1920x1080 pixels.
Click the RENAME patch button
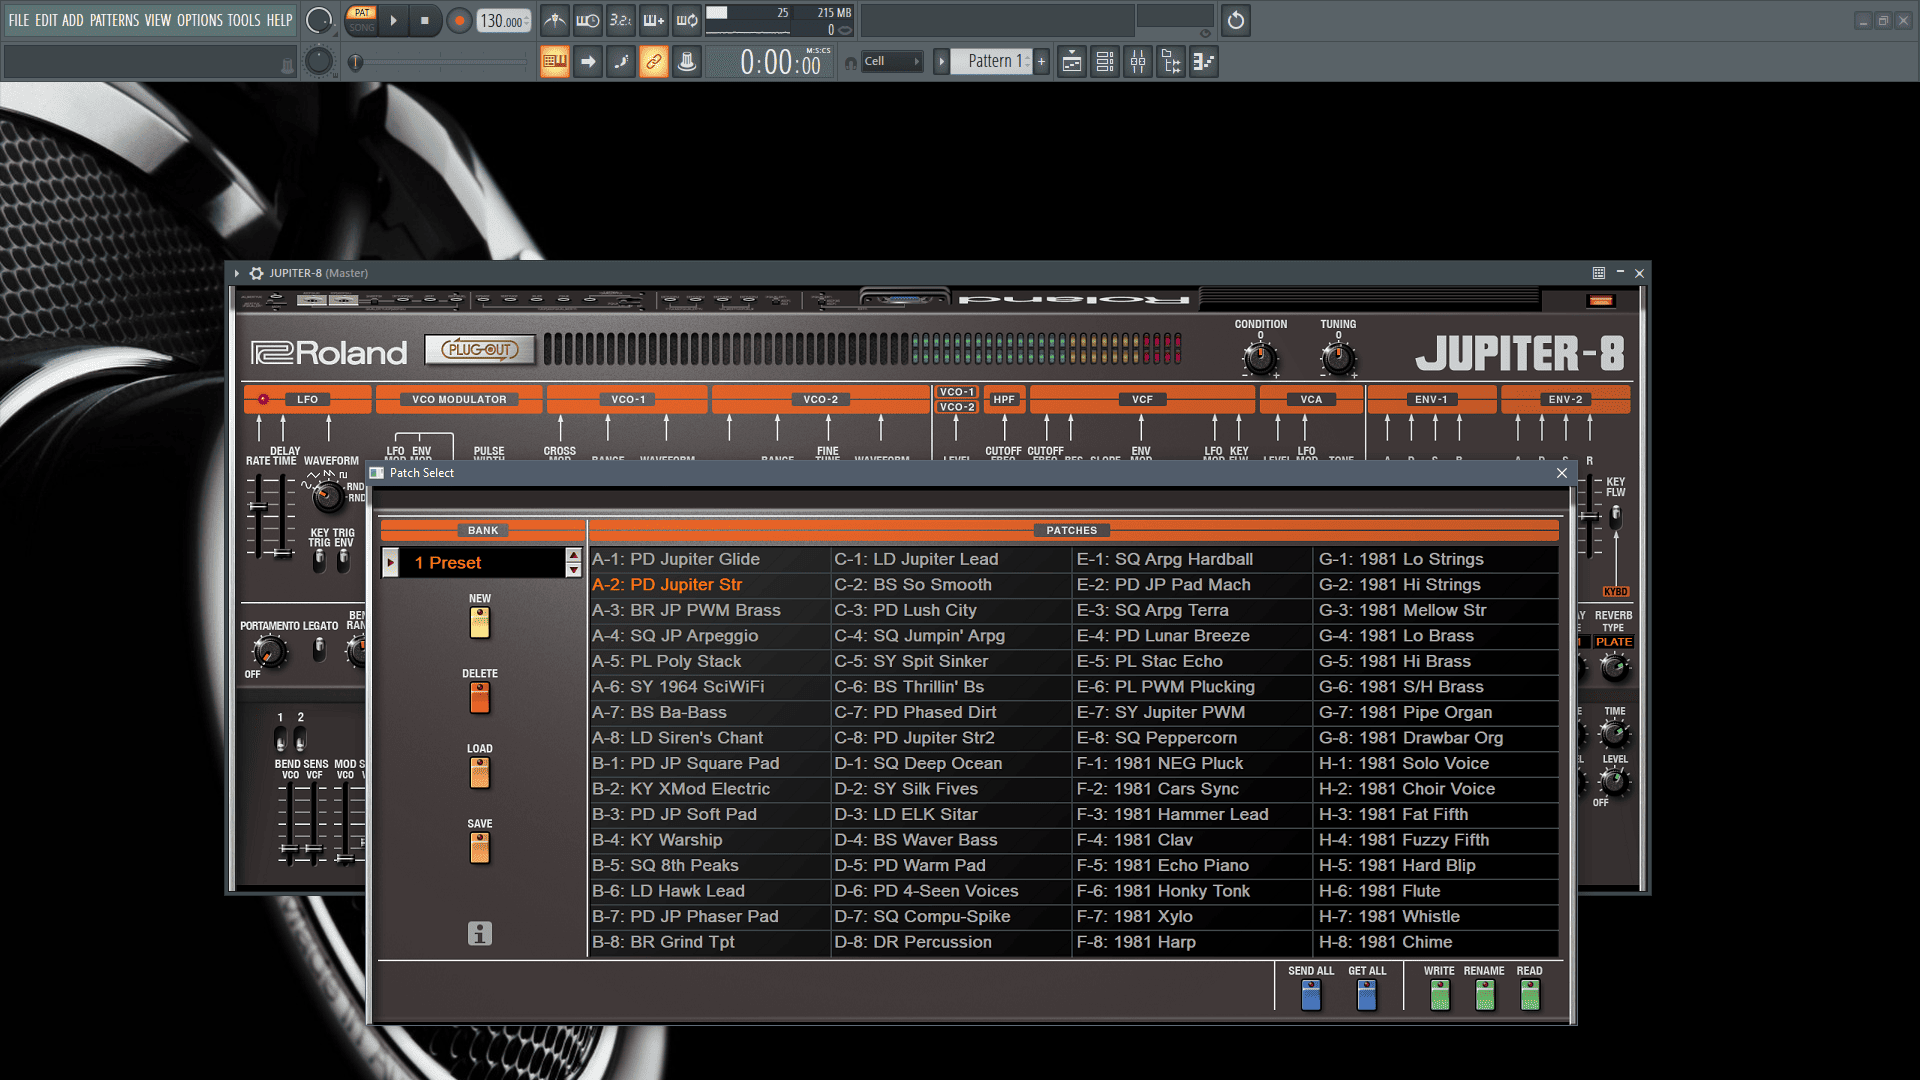coord(1485,995)
